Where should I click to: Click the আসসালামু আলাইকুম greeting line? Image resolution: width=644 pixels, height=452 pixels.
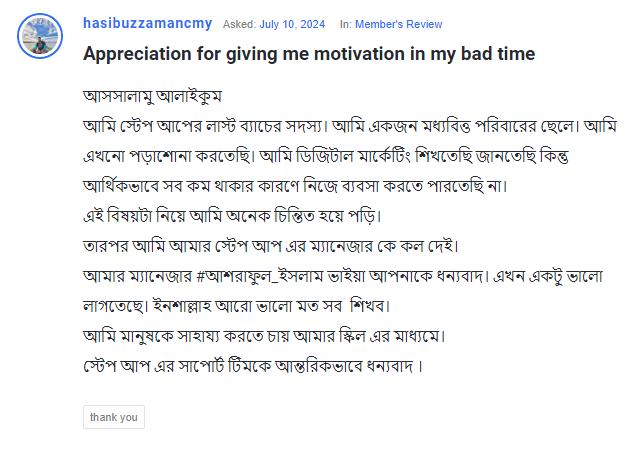click(153, 97)
